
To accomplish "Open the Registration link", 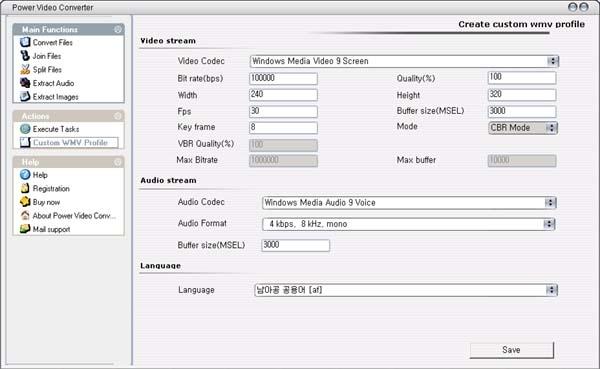I will 51,189.
